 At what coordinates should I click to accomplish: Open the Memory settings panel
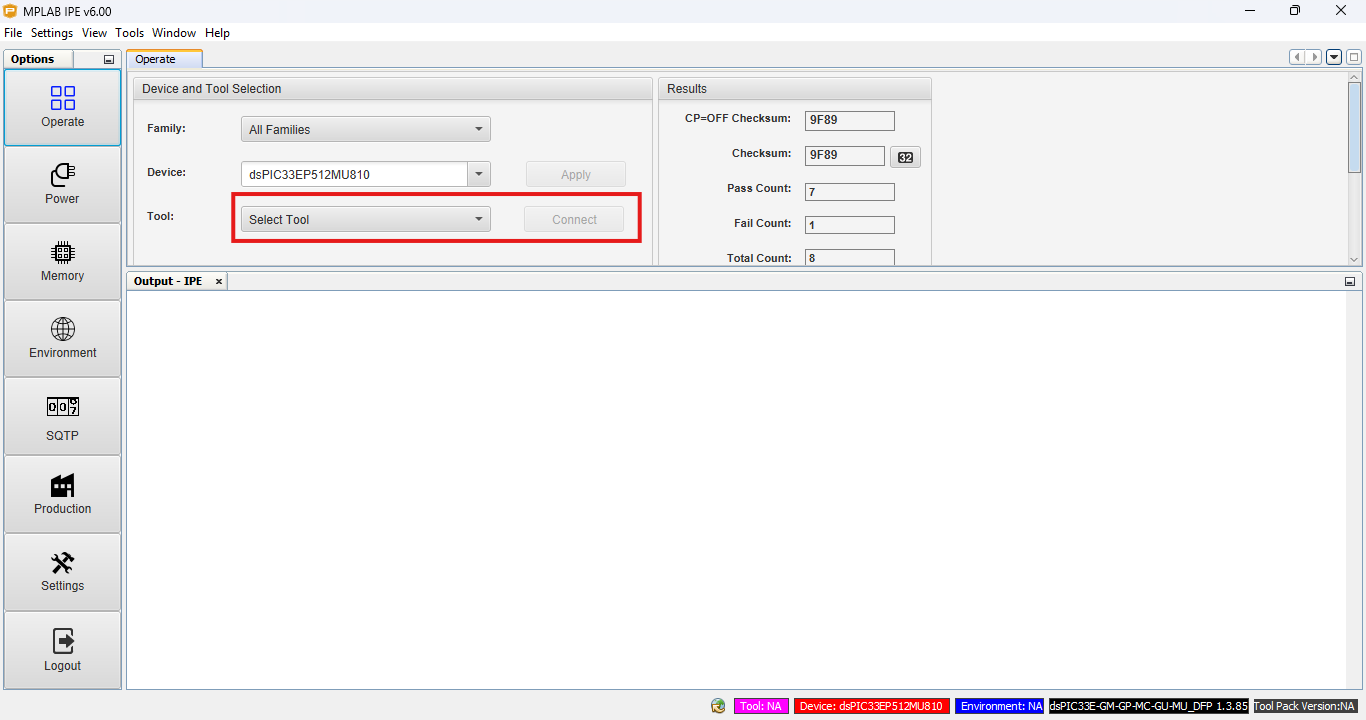click(62, 262)
